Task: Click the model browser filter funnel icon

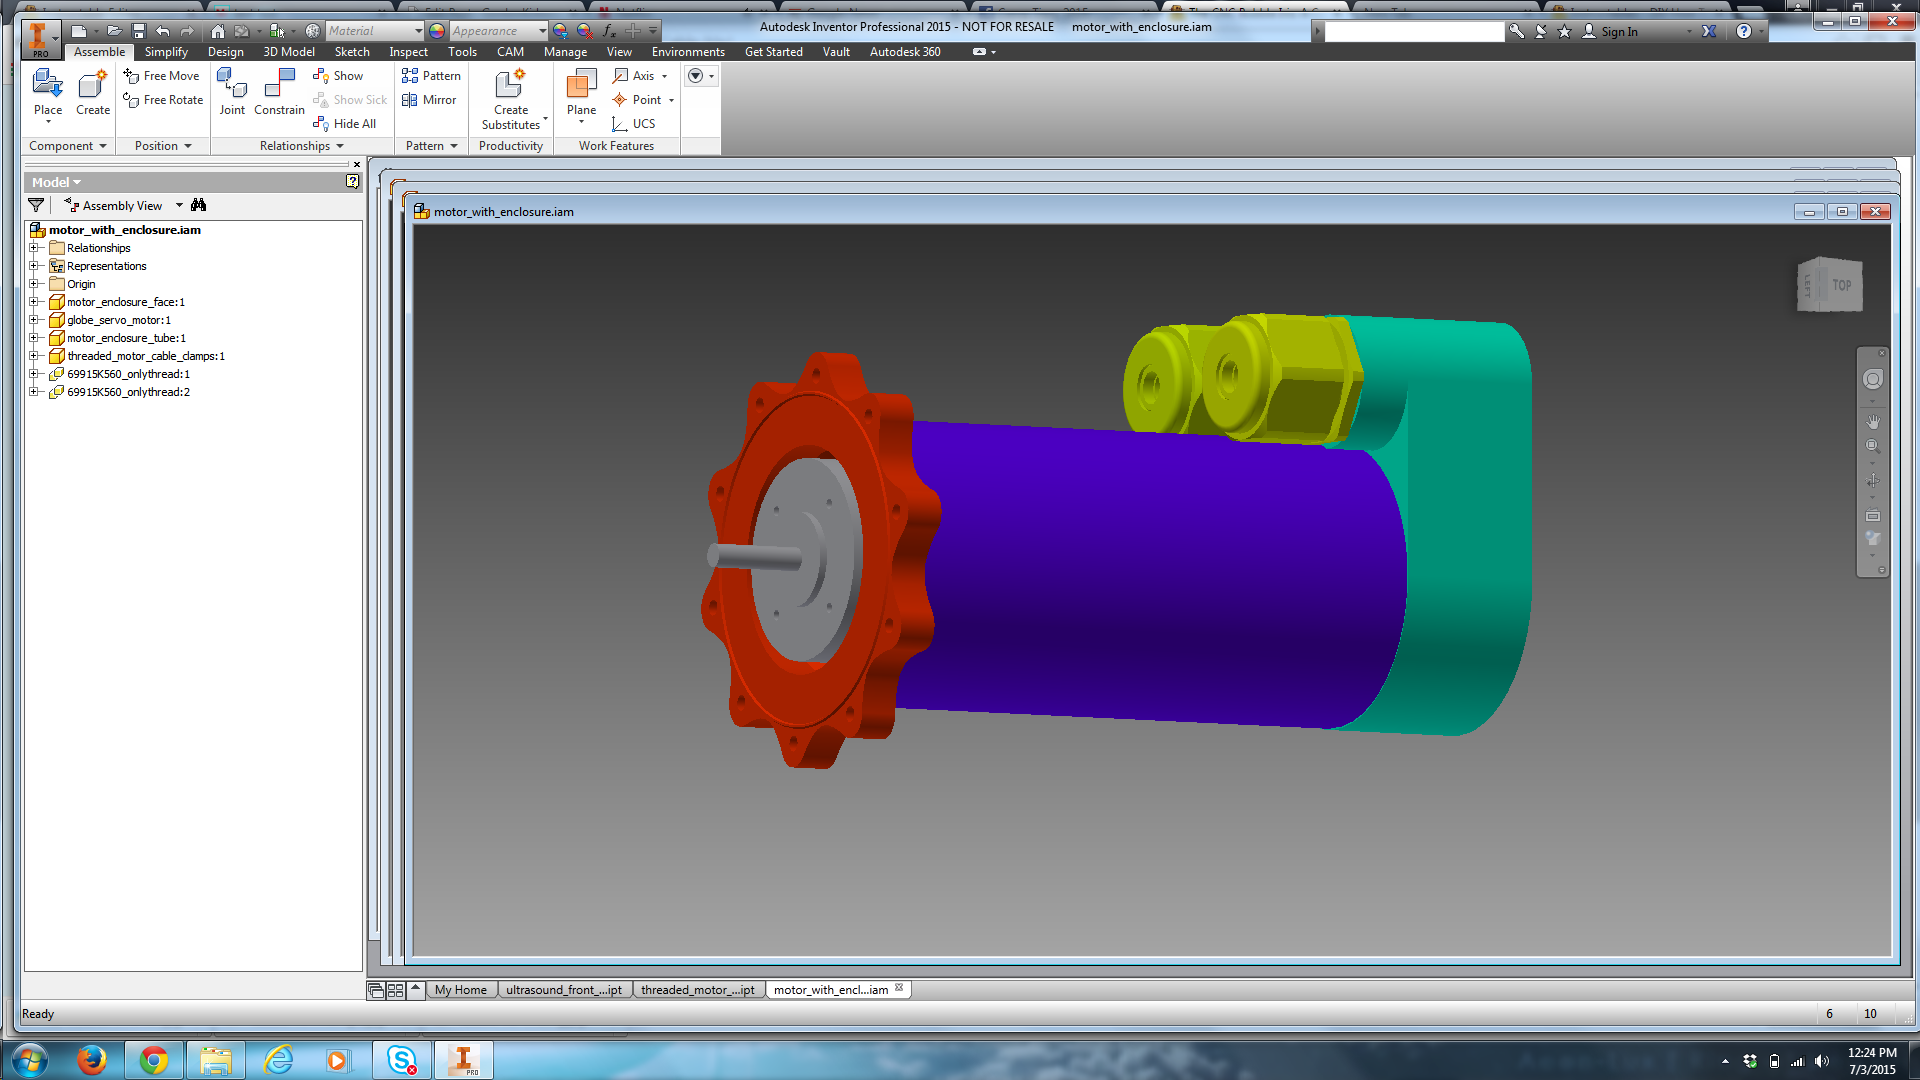Action: 36,205
